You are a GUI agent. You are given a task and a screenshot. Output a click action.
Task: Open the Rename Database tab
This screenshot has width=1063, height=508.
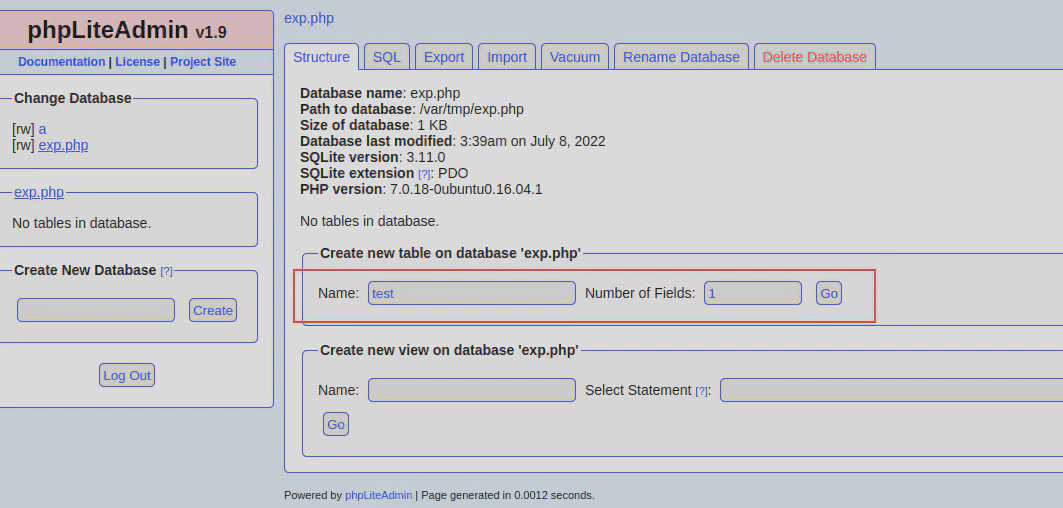[x=681, y=57]
